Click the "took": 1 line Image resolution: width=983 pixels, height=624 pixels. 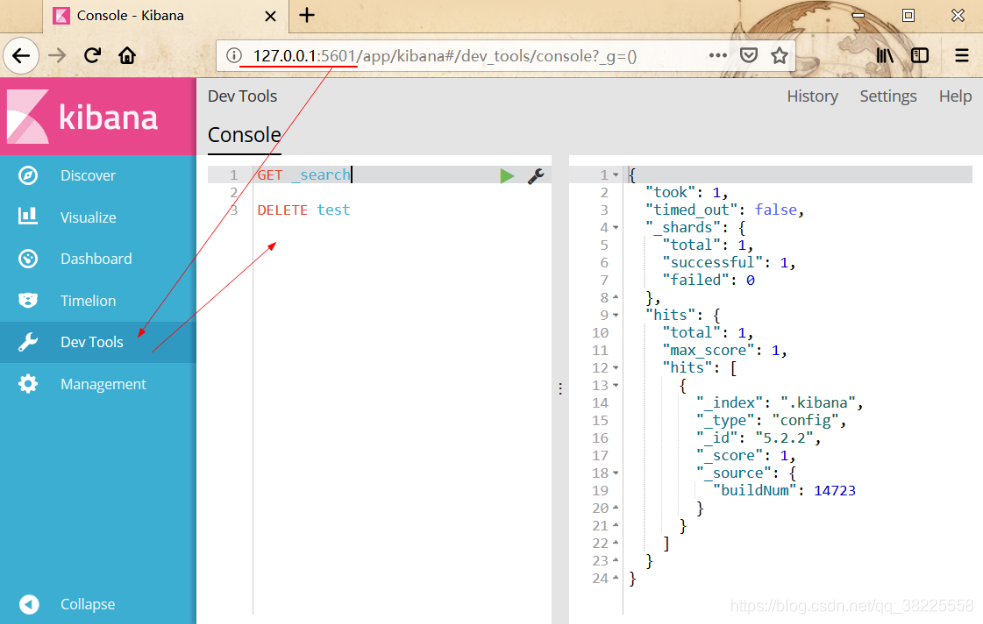[686, 193]
